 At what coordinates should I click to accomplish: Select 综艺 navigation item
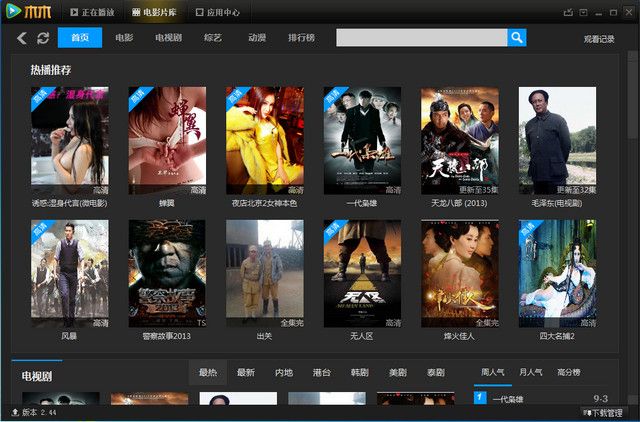click(x=213, y=38)
